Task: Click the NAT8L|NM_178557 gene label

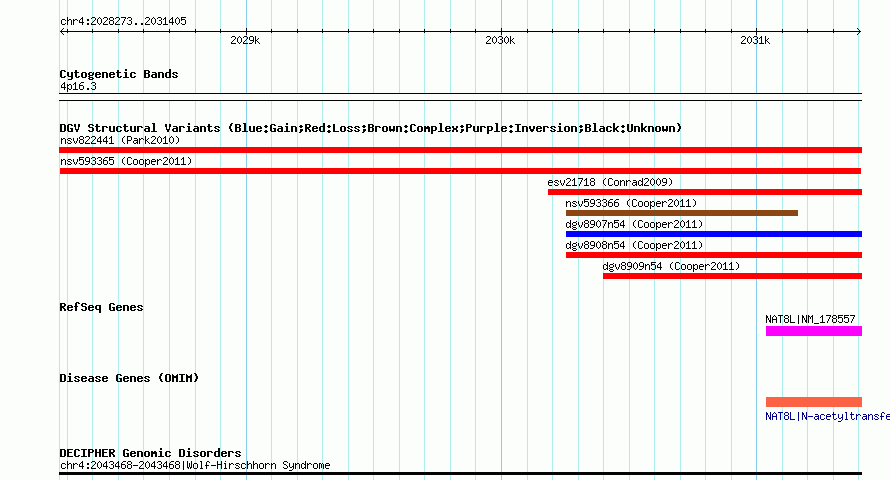Action: [810, 319]
